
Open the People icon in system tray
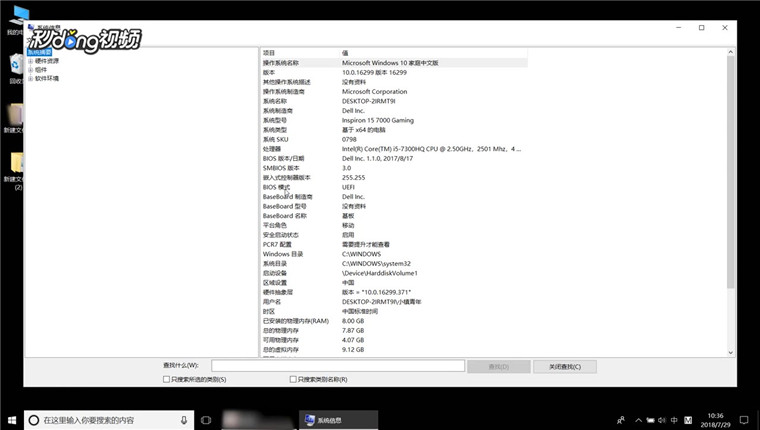tap(621, 420)
